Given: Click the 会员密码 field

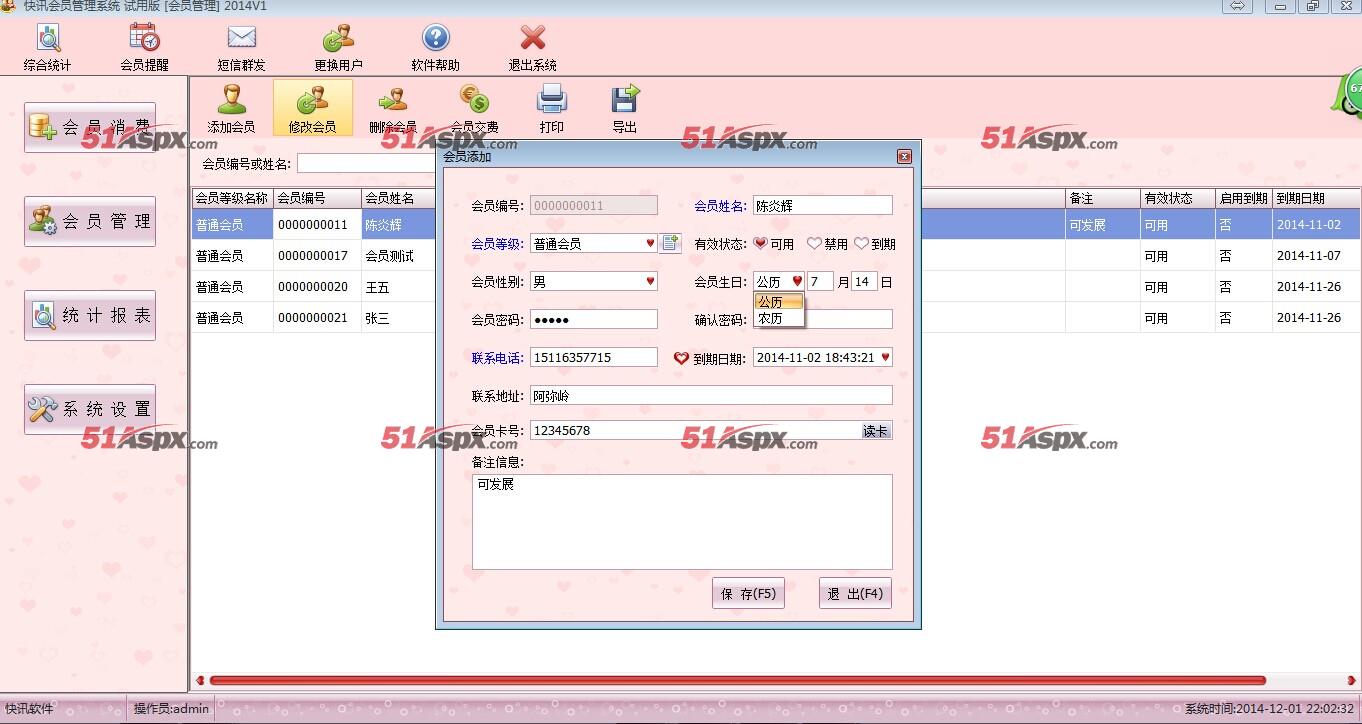Looking at the screenshot, I should pyautogui.click(x=594, y=320).
